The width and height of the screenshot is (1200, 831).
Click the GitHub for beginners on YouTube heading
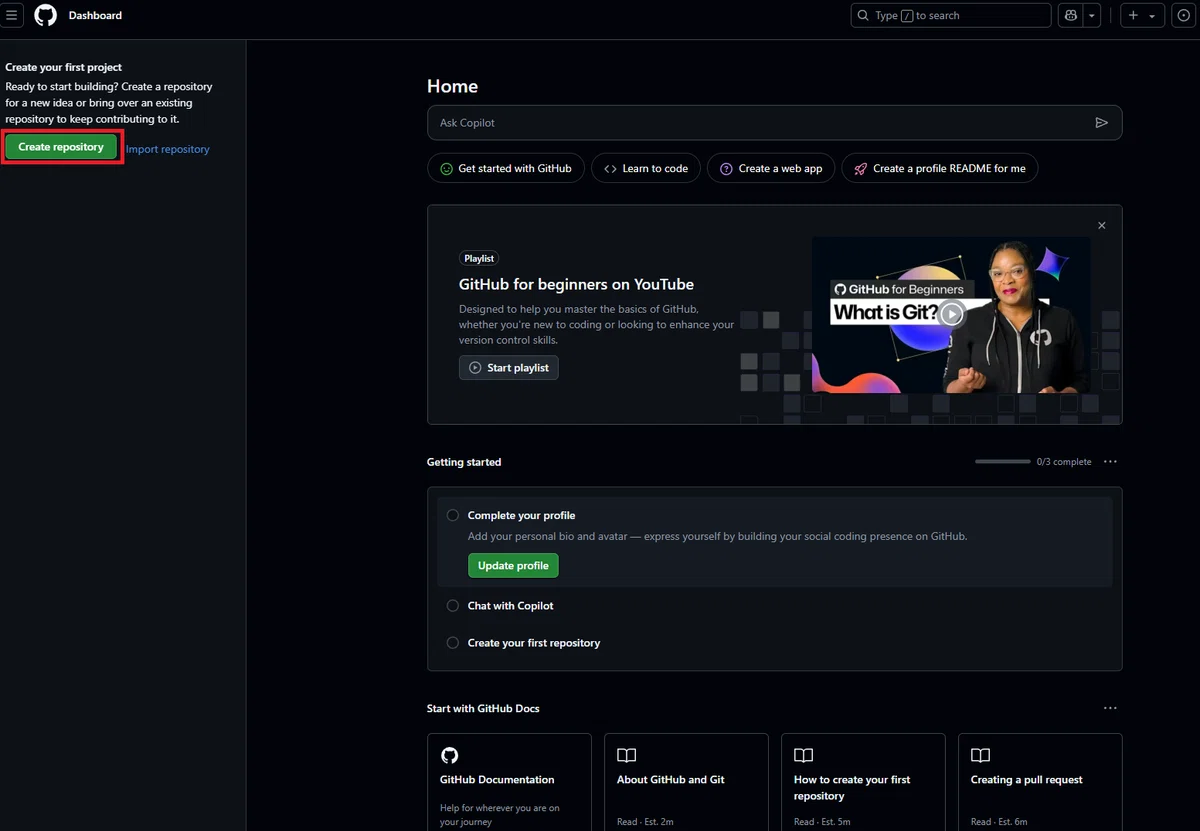tap(576, 284)
